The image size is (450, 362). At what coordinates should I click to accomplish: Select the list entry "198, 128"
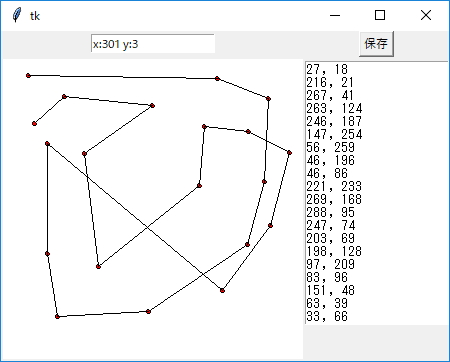tap(334, 251)
